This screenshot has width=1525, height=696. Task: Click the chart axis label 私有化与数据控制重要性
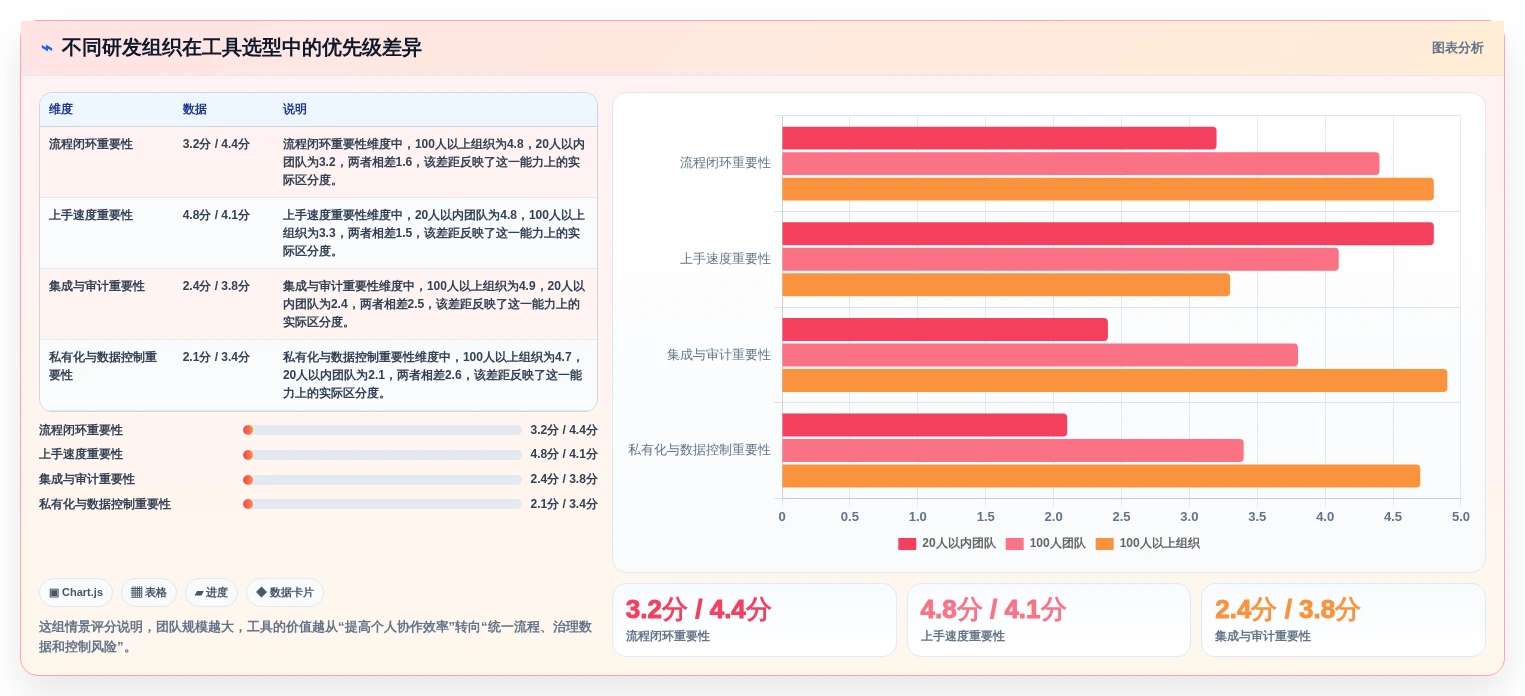coord(699,450)
